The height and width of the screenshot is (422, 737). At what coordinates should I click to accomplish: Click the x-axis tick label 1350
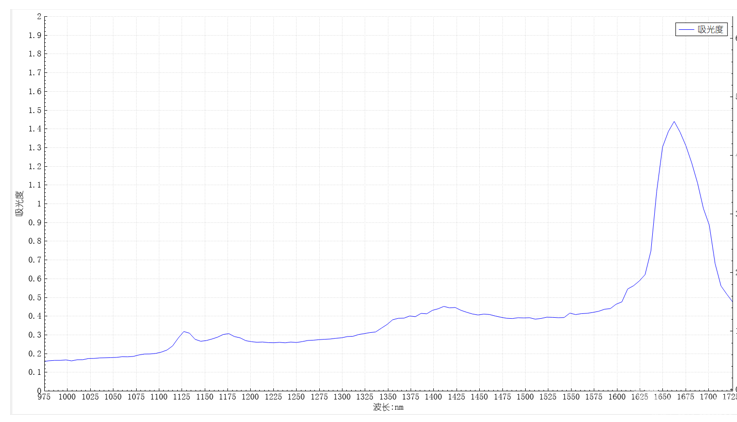(388, 397)
